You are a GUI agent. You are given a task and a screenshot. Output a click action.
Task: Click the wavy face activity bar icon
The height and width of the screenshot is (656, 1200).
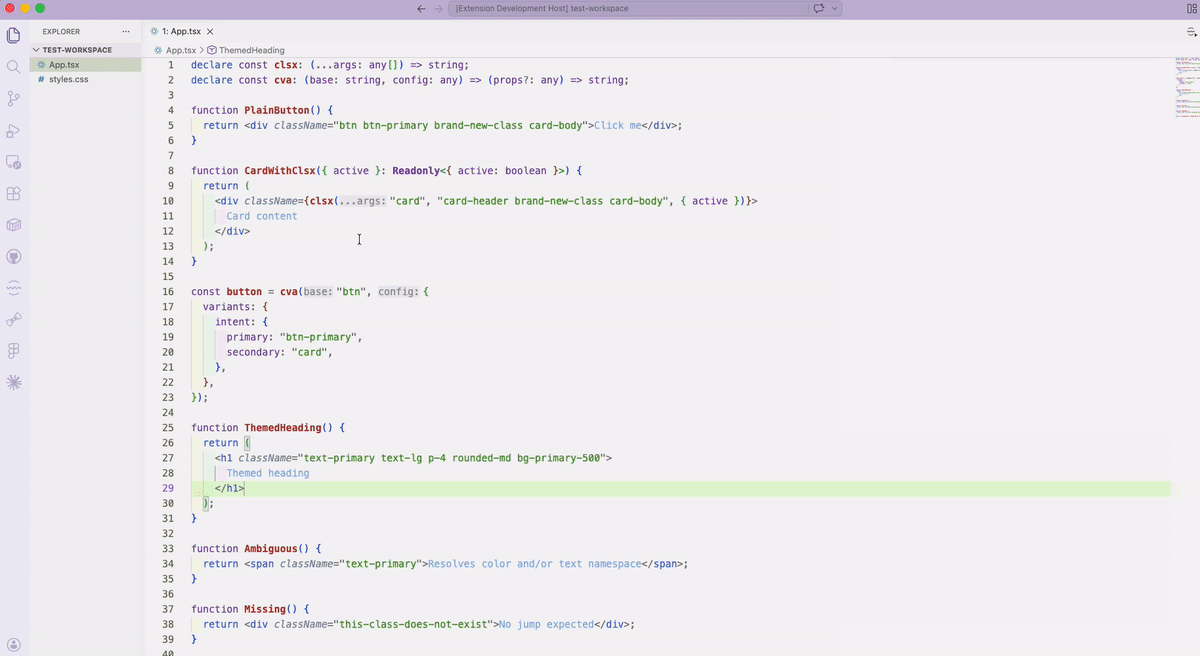click(x=14, y=288)
